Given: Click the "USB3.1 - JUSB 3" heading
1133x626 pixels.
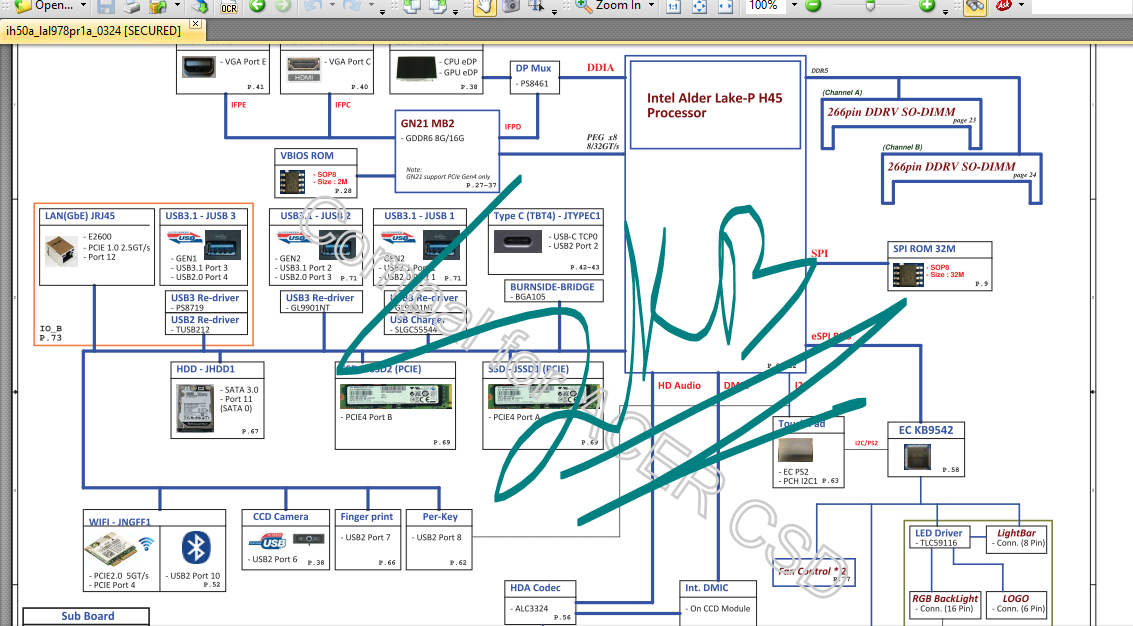Looking at the screenshot, I should pos(200,215).
